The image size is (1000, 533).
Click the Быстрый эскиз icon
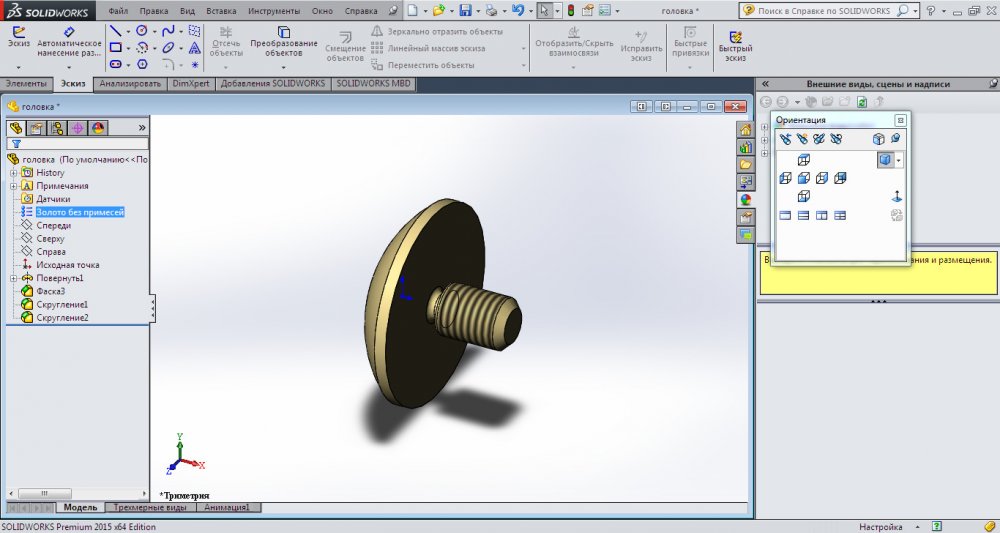point(734,42)
